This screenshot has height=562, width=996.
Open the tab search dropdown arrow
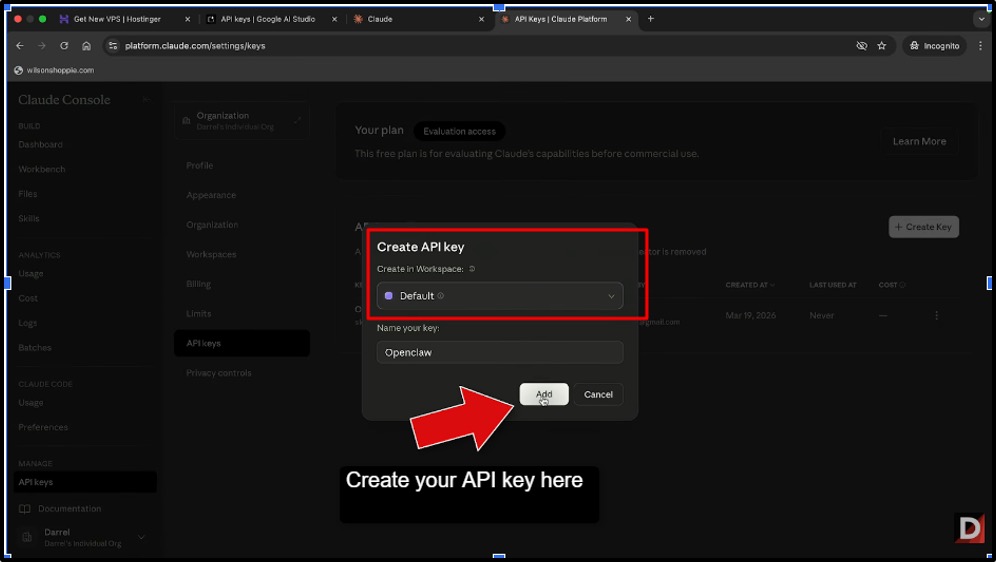point(981,19)
